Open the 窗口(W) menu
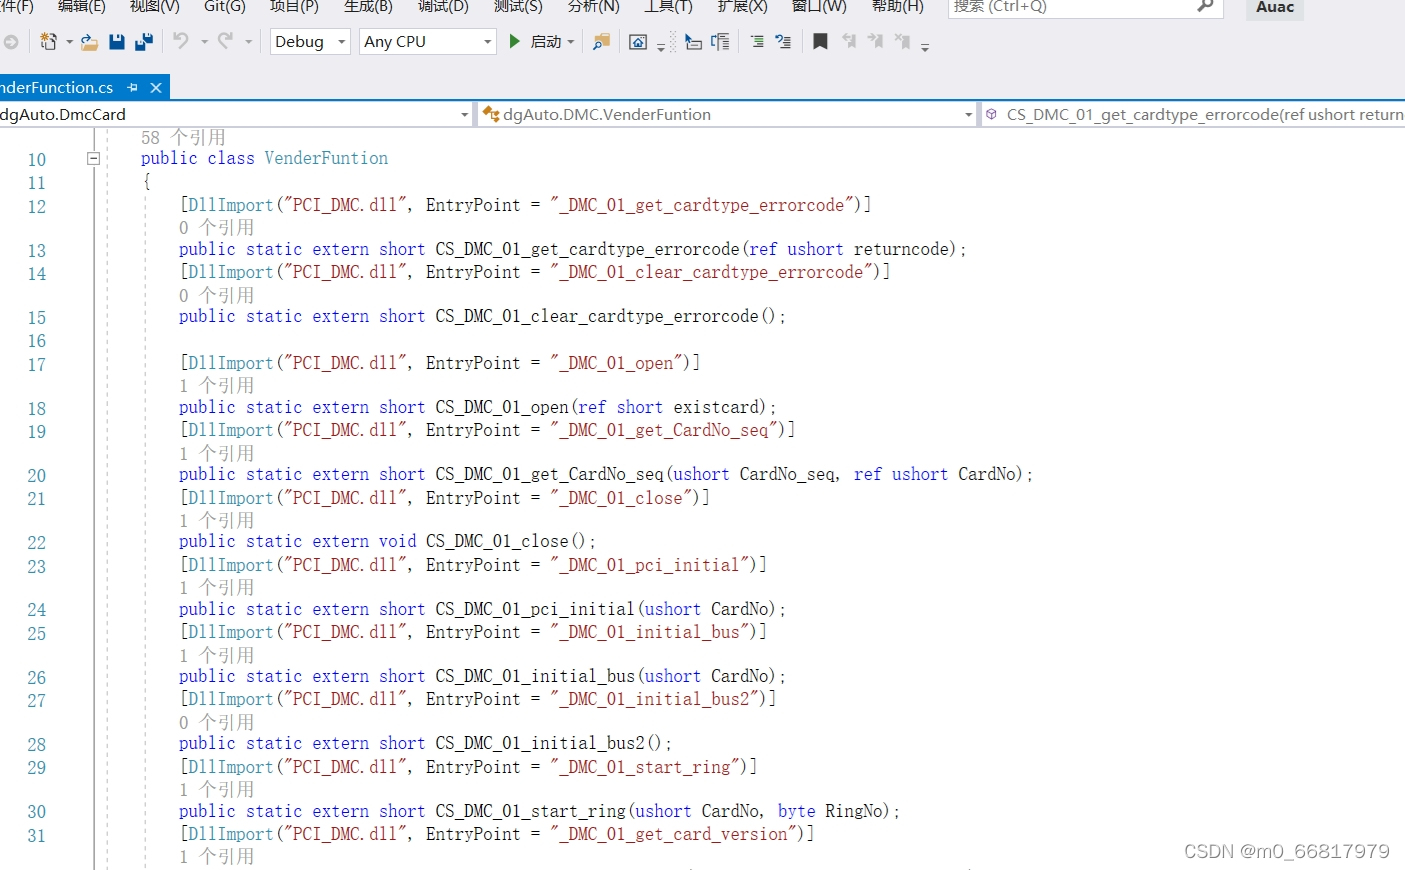This screenshot has height=870, width=1405. (x=819, y=6)
